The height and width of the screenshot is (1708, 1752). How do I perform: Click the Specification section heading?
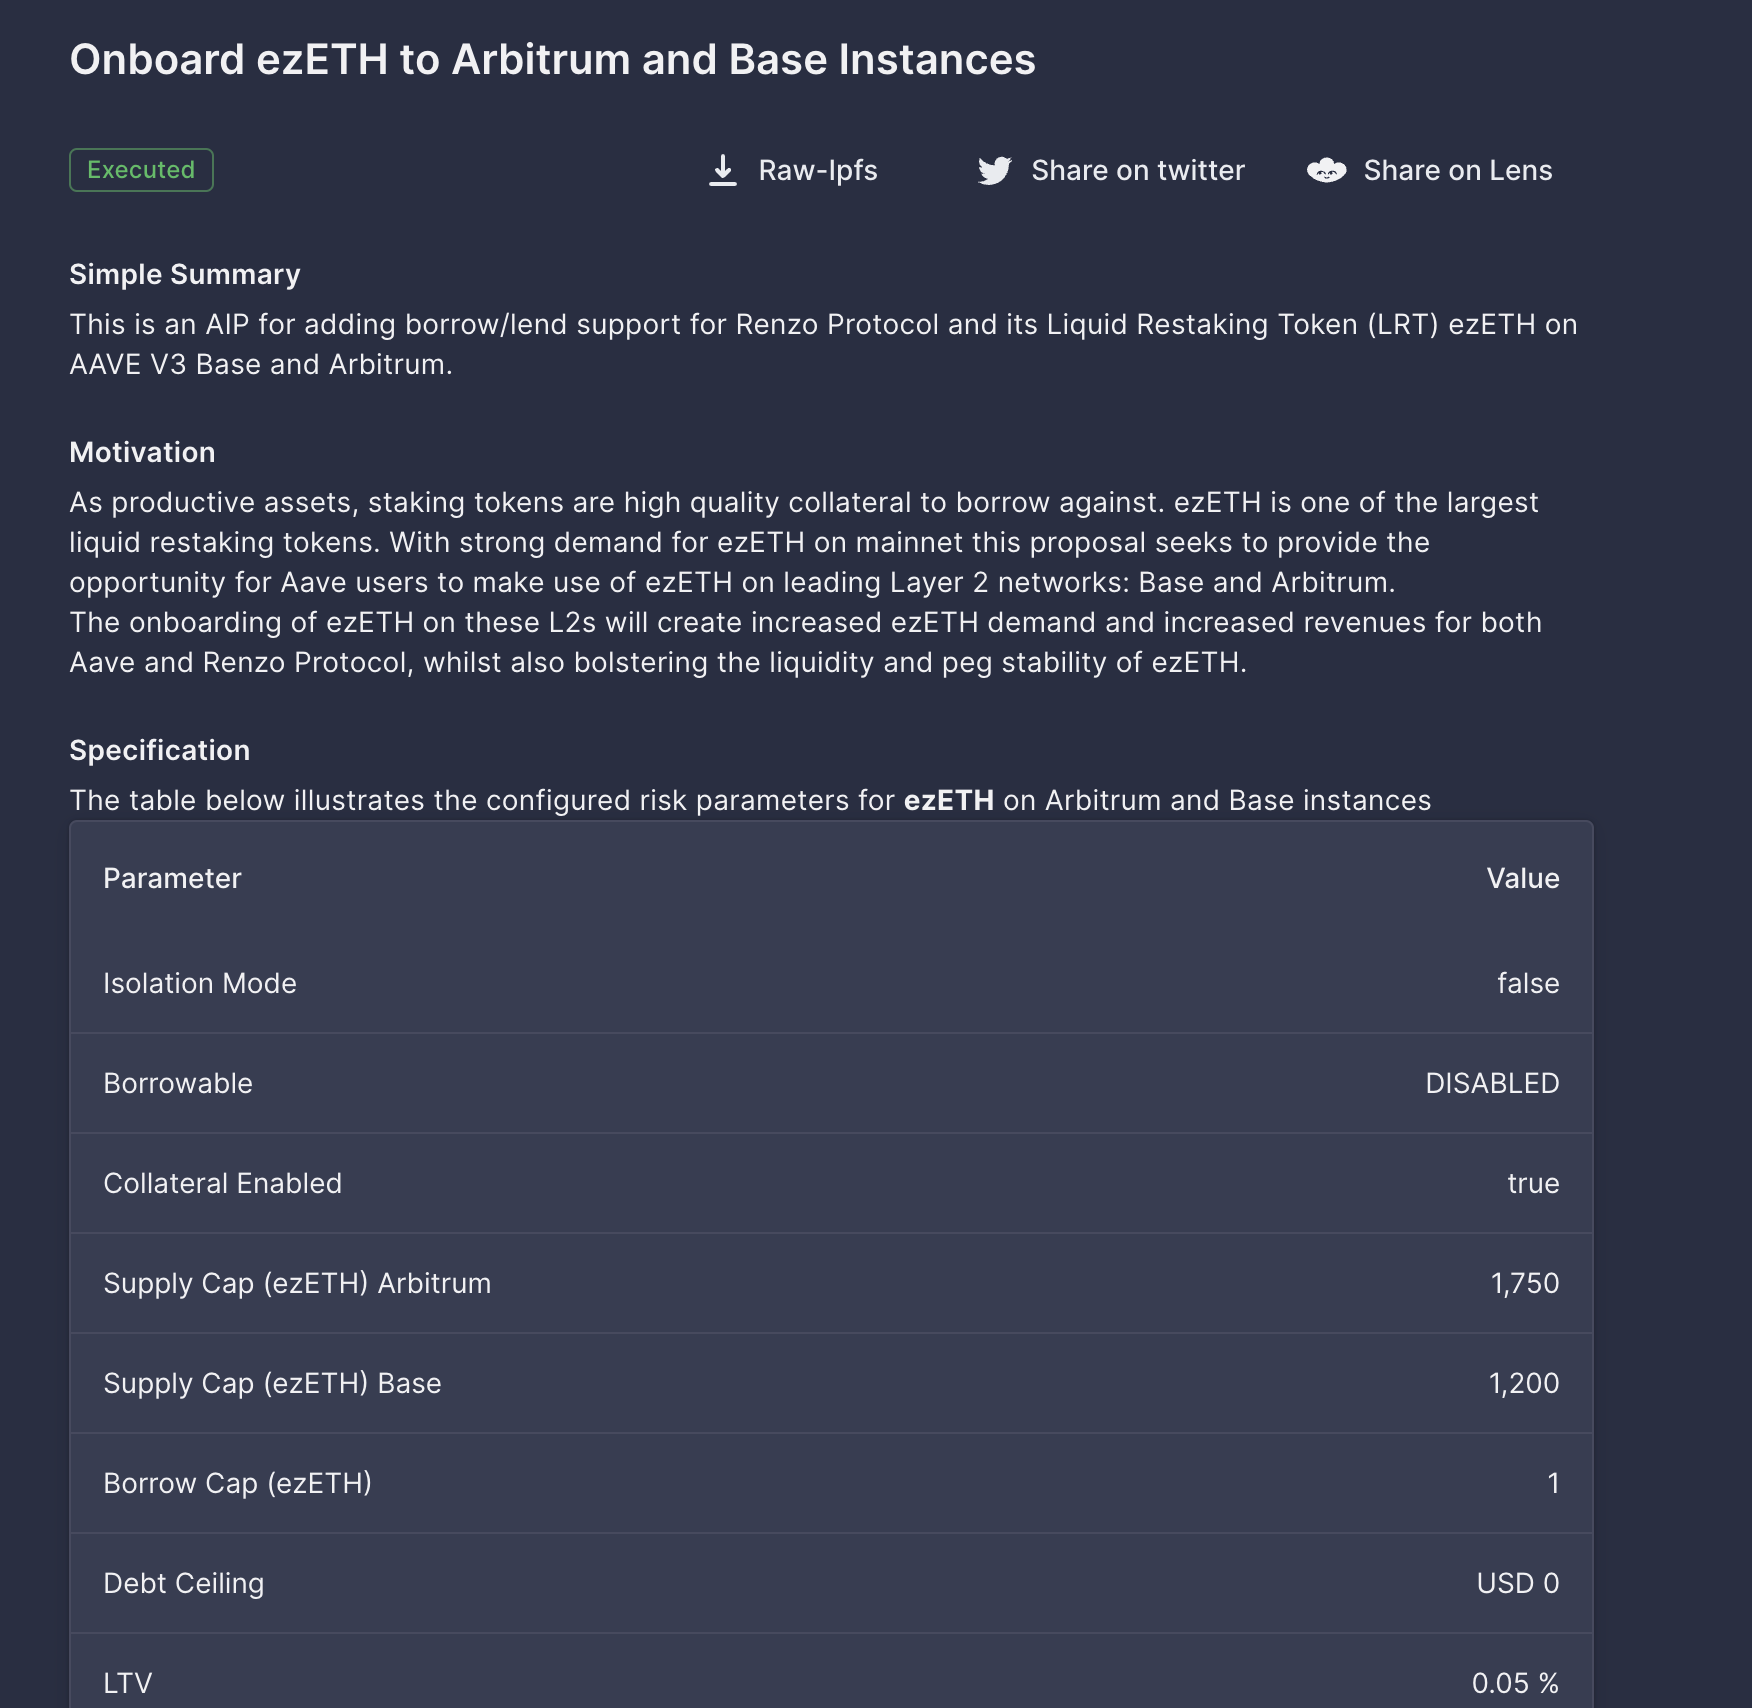159,750
